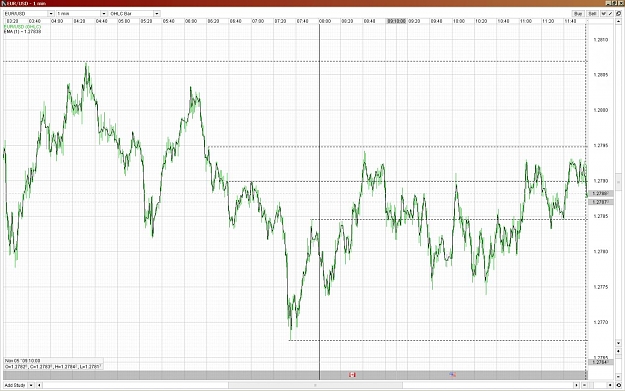Screen dimensions: 625x391
Task: Click the highlighted 1.2787 price tag
Action: tap(601, 202)
